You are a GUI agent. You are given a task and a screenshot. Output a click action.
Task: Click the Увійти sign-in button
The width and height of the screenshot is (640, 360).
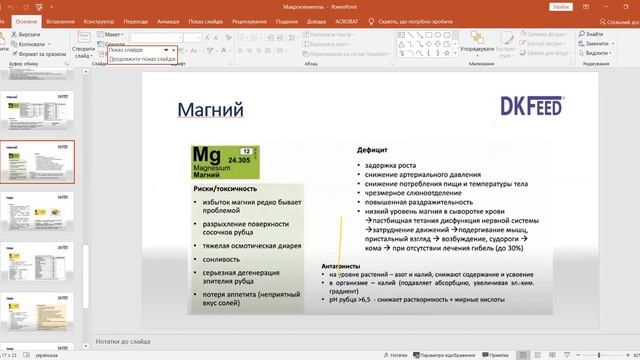561,7
